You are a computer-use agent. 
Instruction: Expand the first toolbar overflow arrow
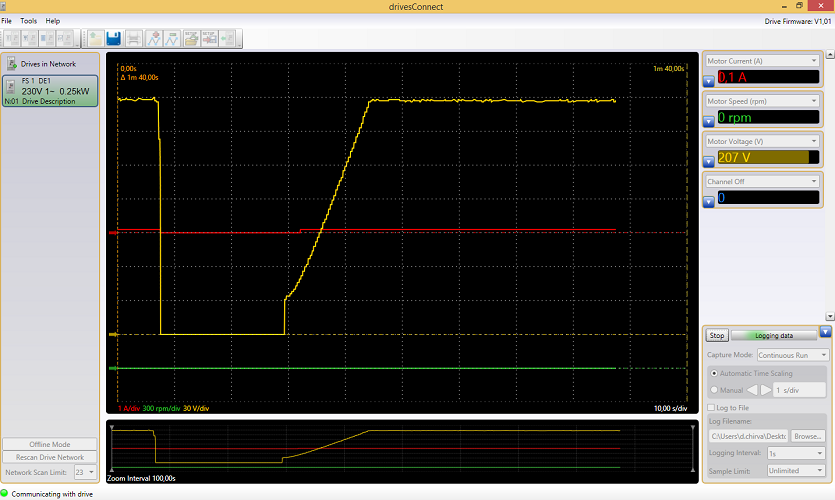[78, 38]
